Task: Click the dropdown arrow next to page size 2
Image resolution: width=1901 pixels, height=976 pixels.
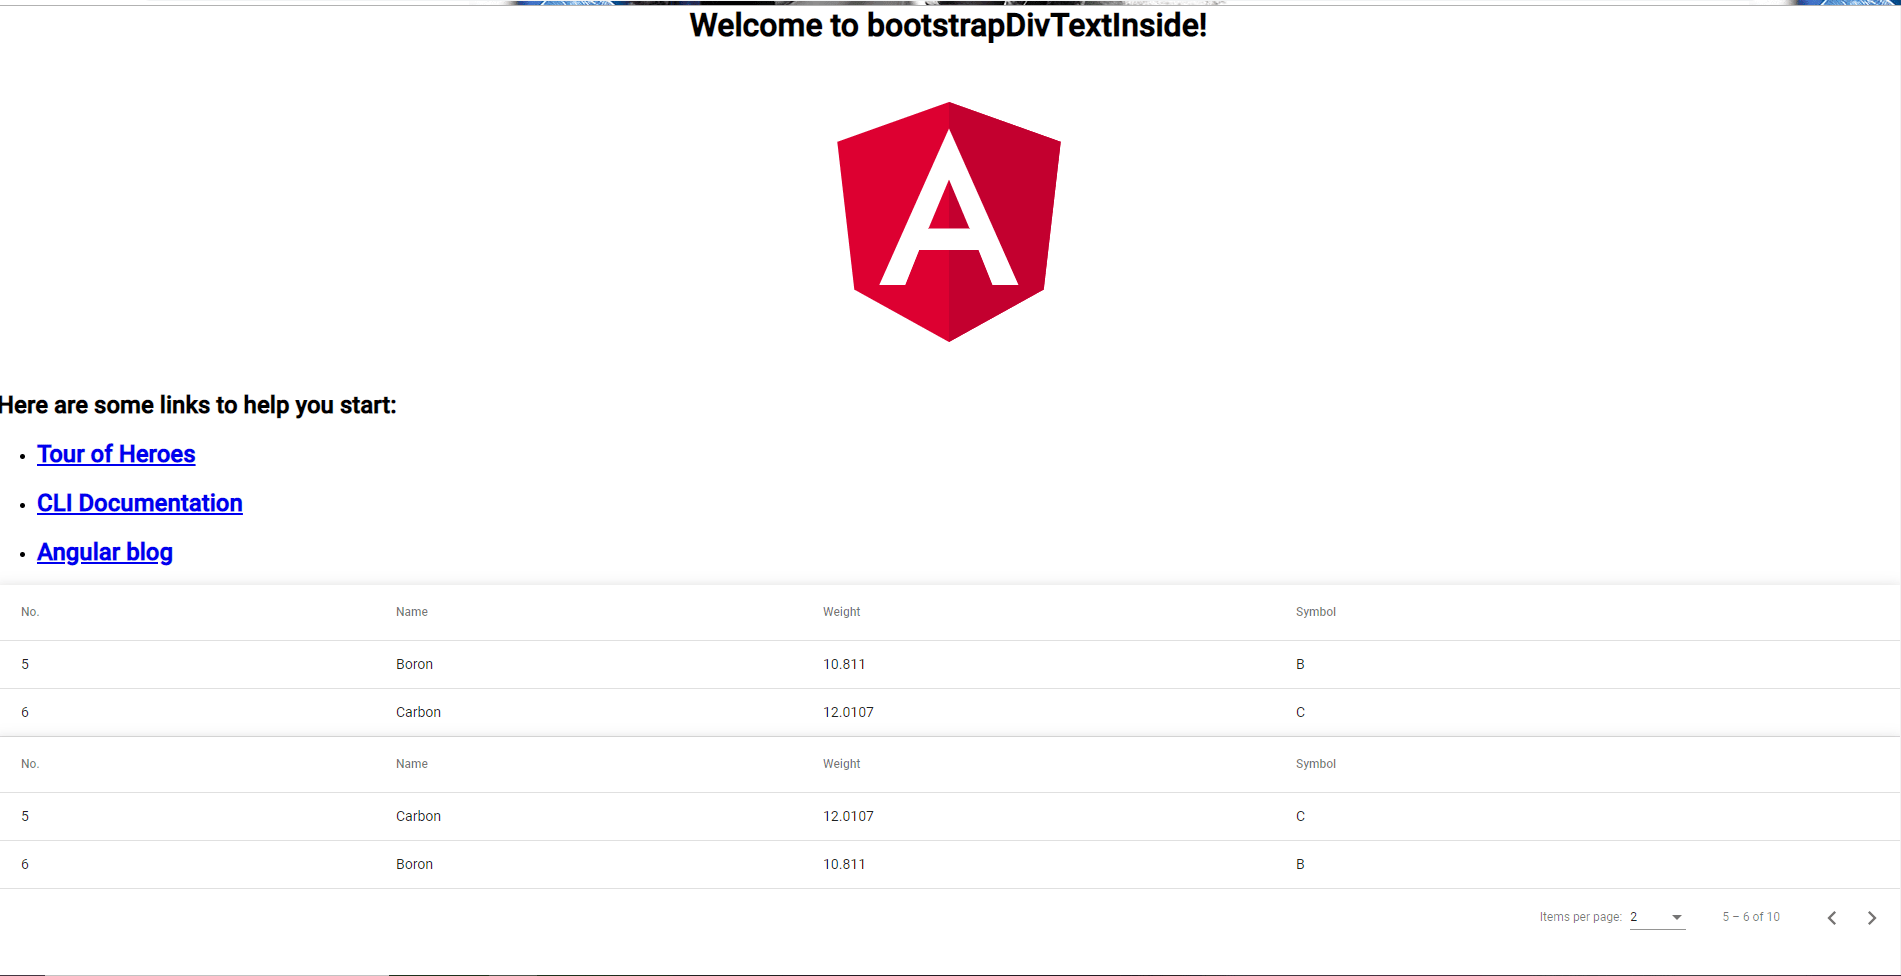Action: (1678, 917)
